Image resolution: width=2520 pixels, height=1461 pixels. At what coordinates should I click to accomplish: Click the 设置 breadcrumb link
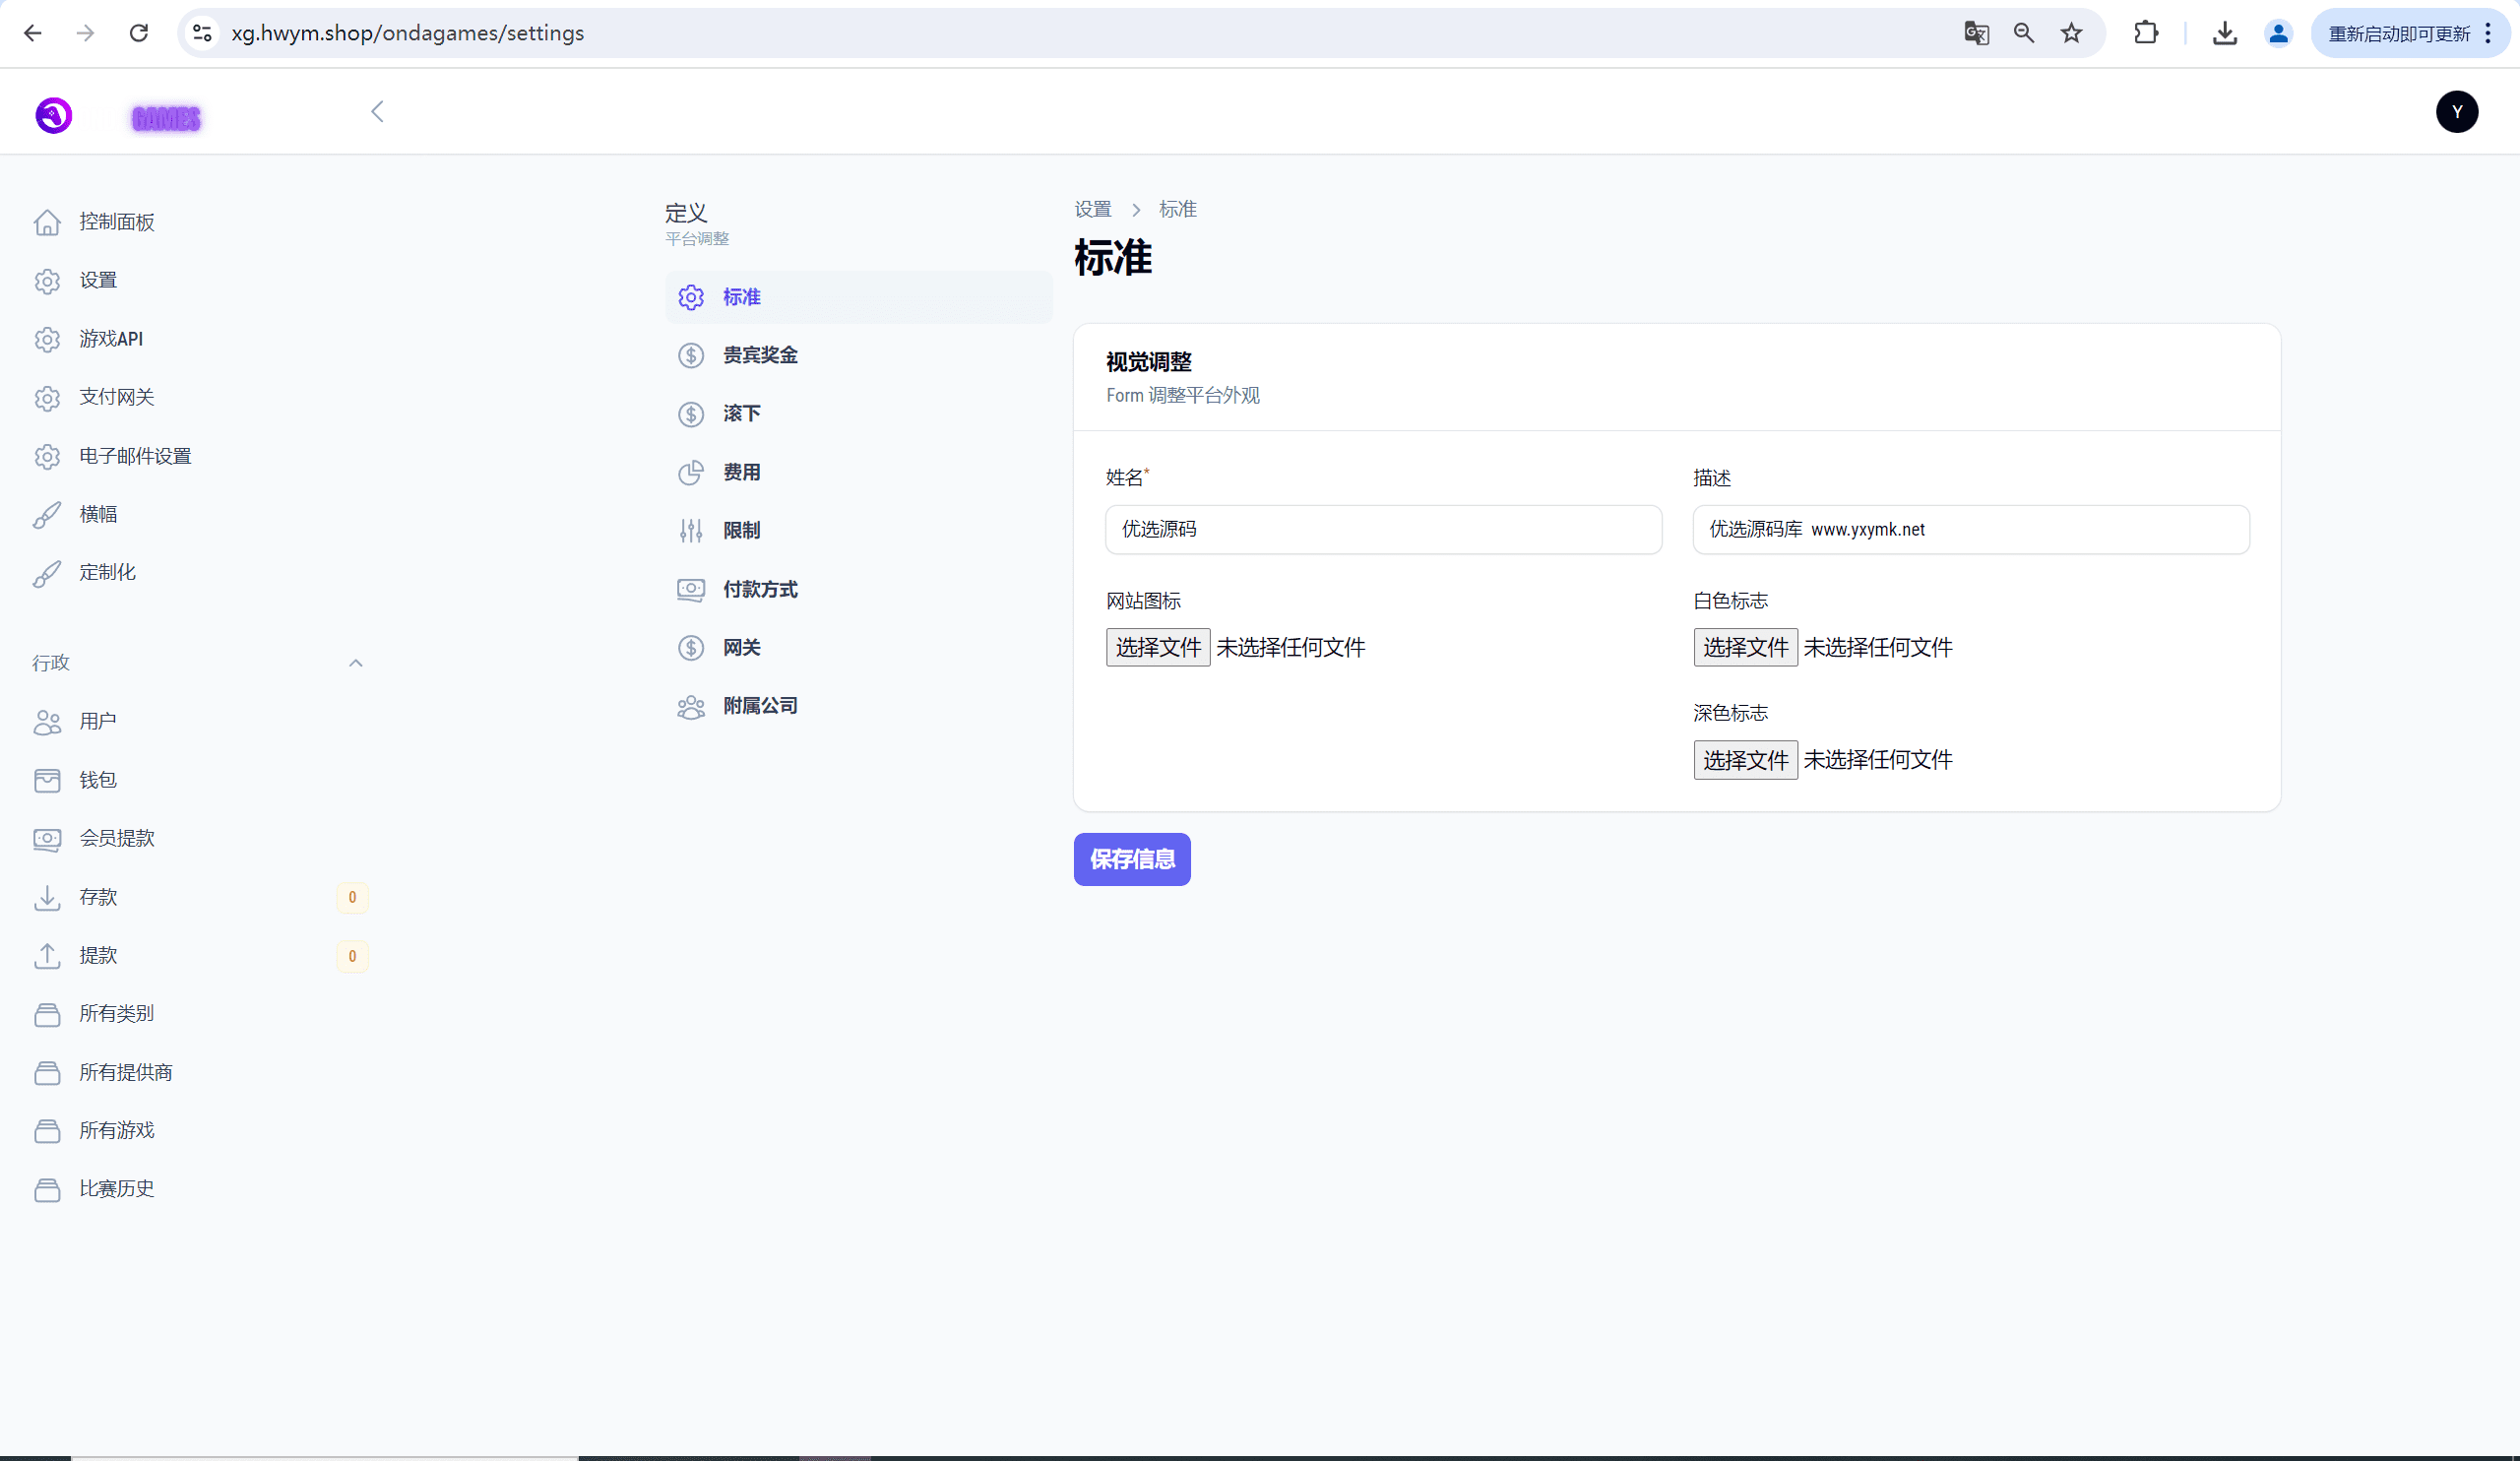1092,209
